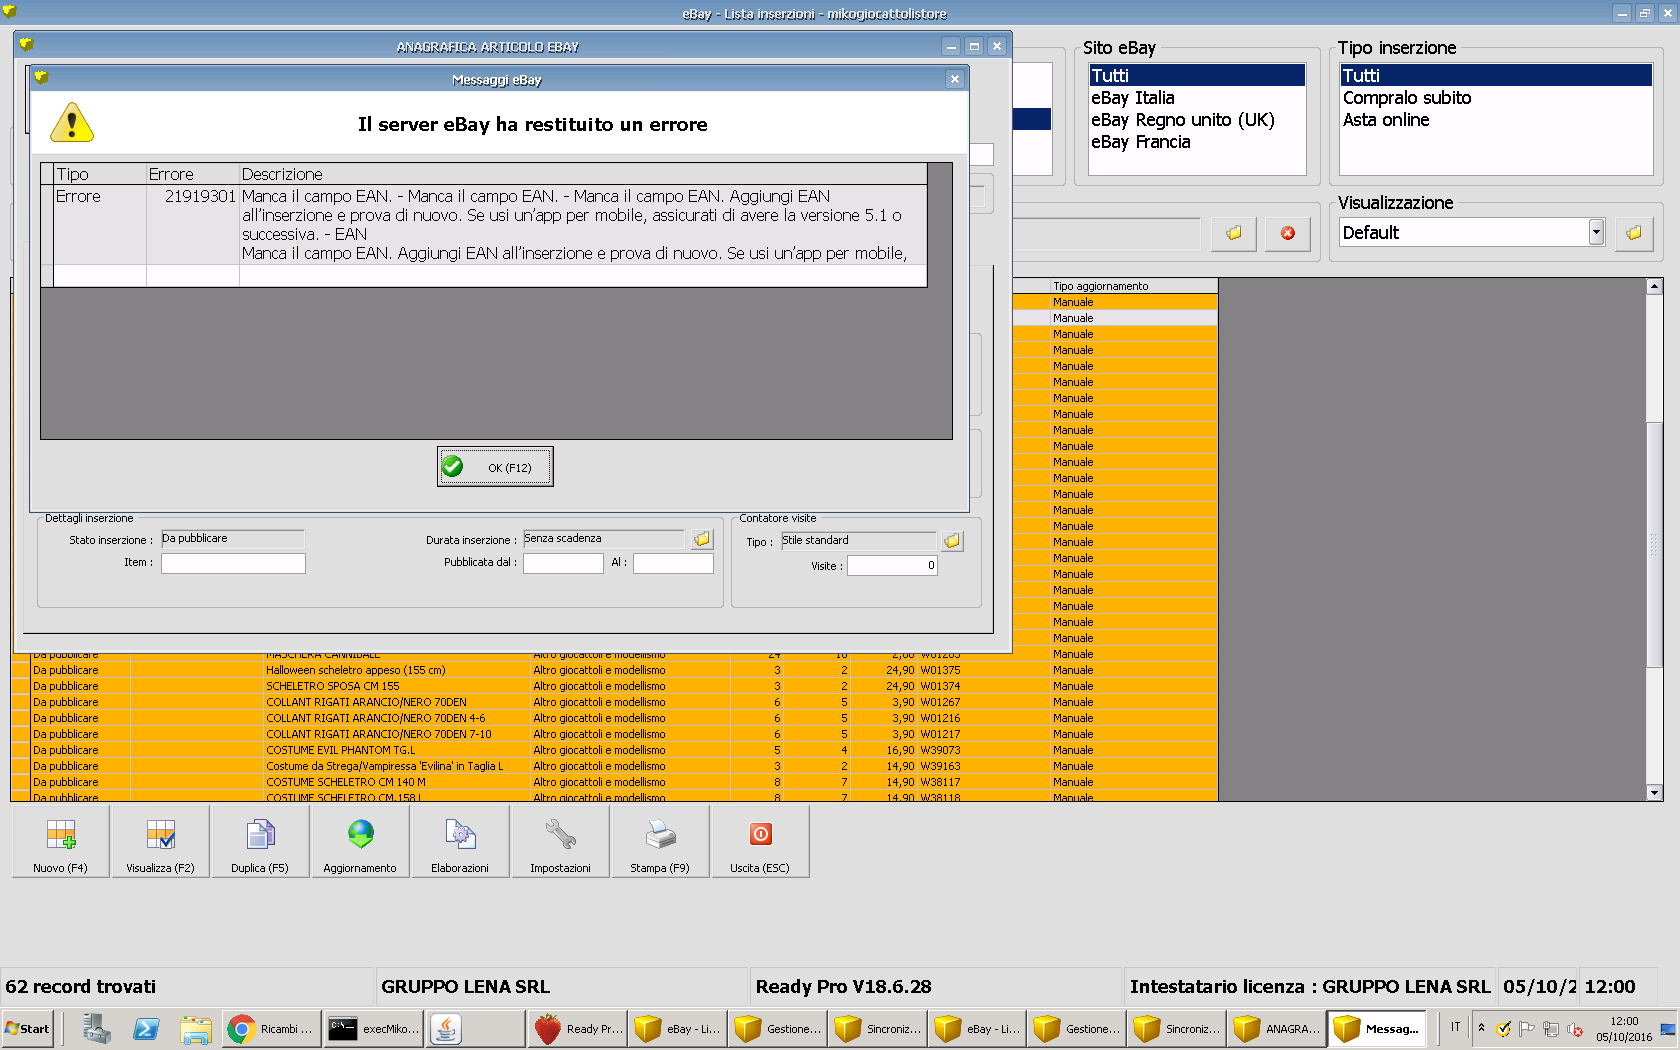The height and width of the screenshot is (1050, 1680).
Task: Open Durata inserzione lookup folder icon
Action: click(702, 539)
